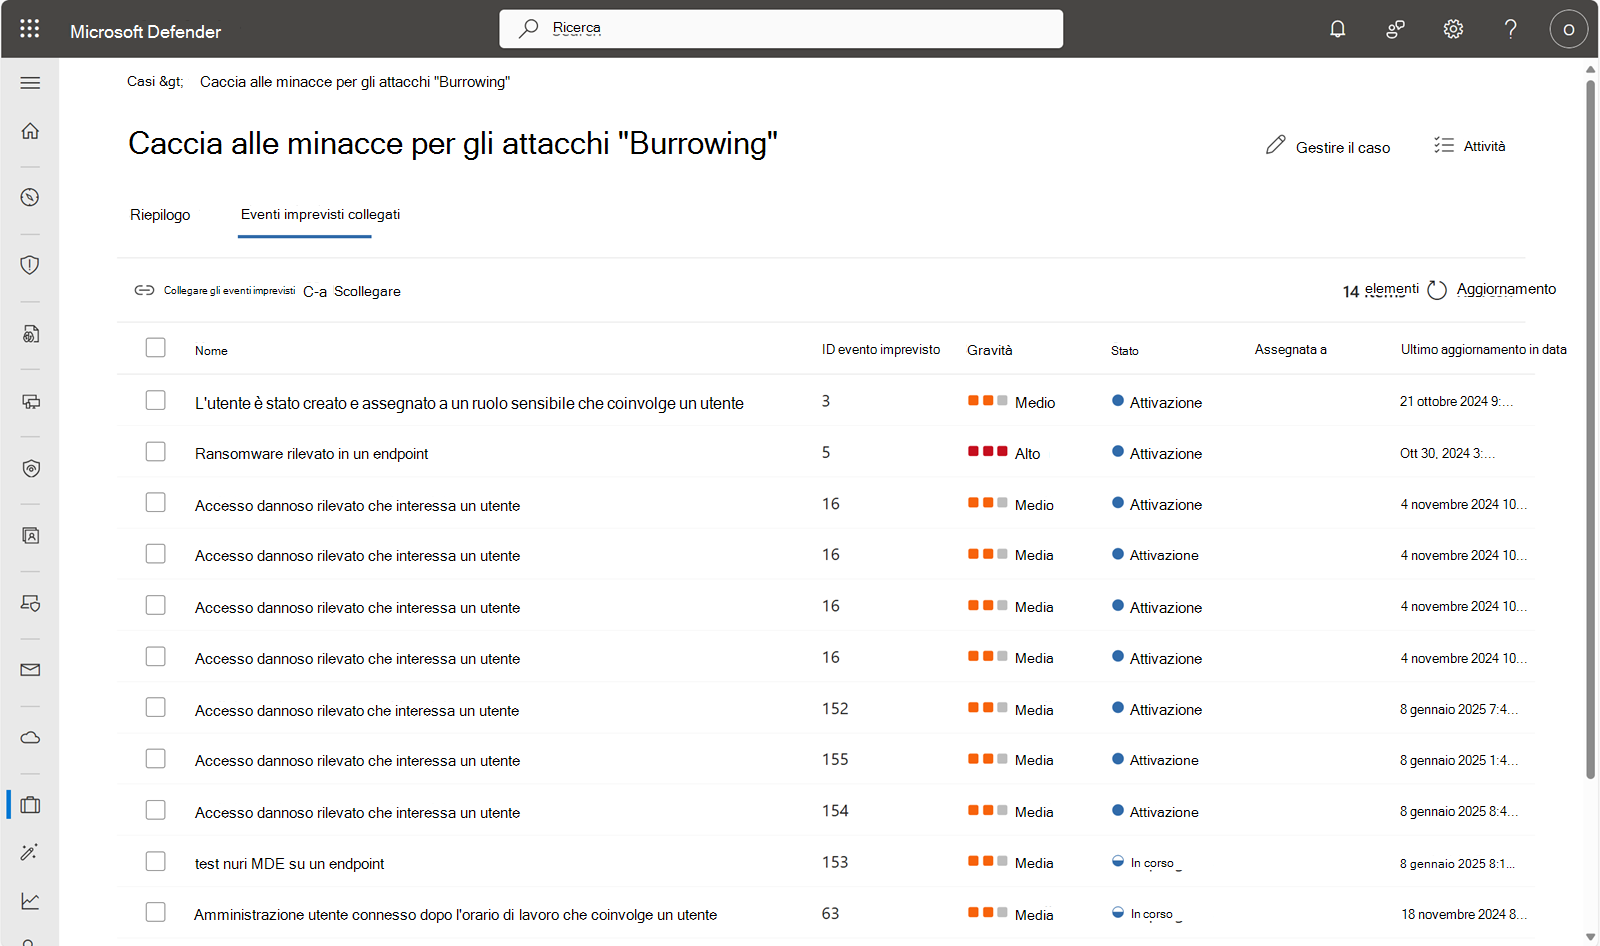Open the Cloud apps sidebar icon
This screenshot has width=1600, height=946.
tap(30, 738)
